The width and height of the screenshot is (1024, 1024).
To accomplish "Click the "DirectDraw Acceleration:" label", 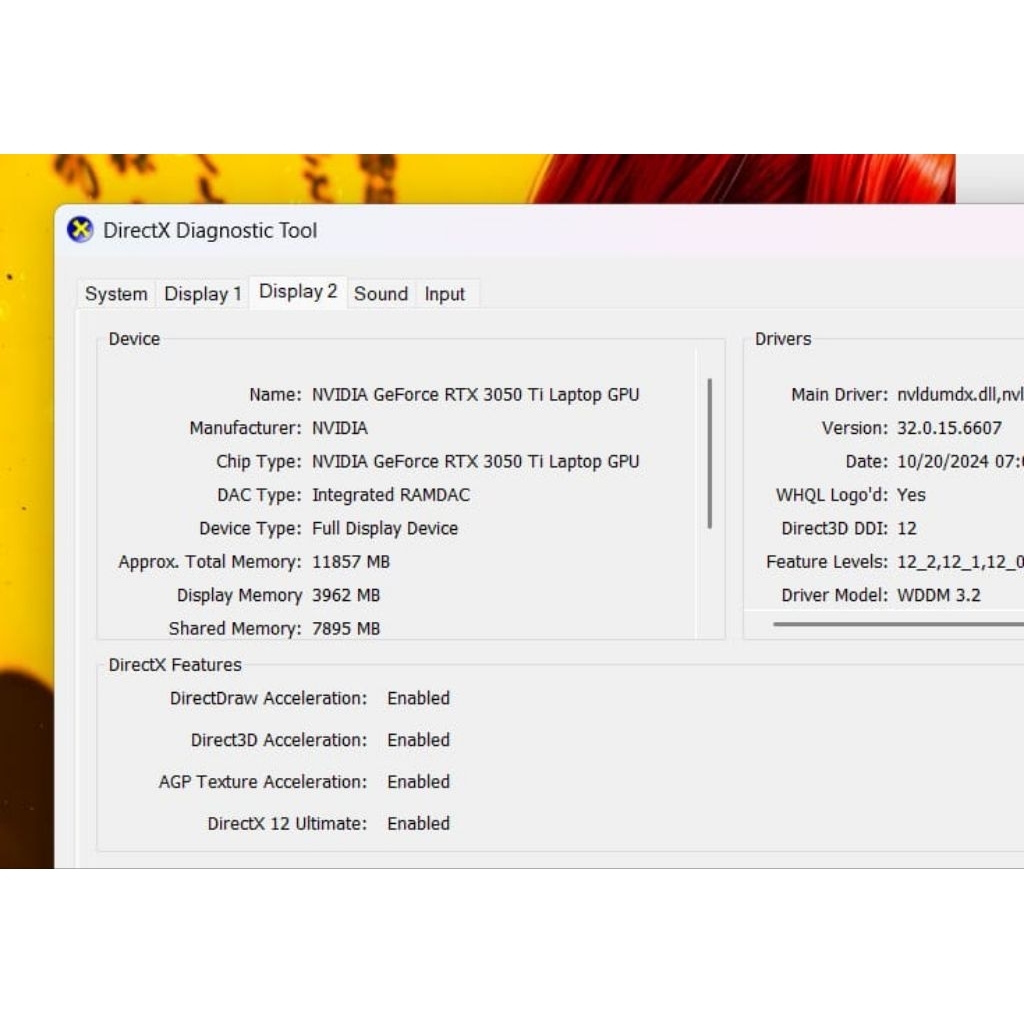I will [x=268, y=698].
